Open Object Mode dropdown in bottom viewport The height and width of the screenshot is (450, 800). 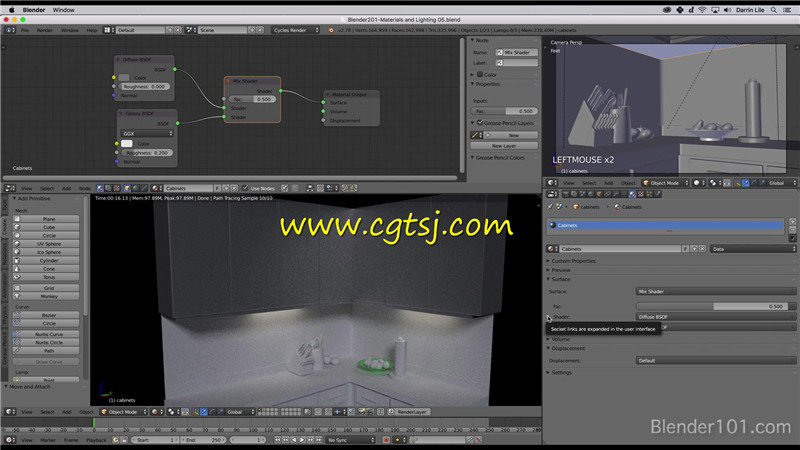124,412
